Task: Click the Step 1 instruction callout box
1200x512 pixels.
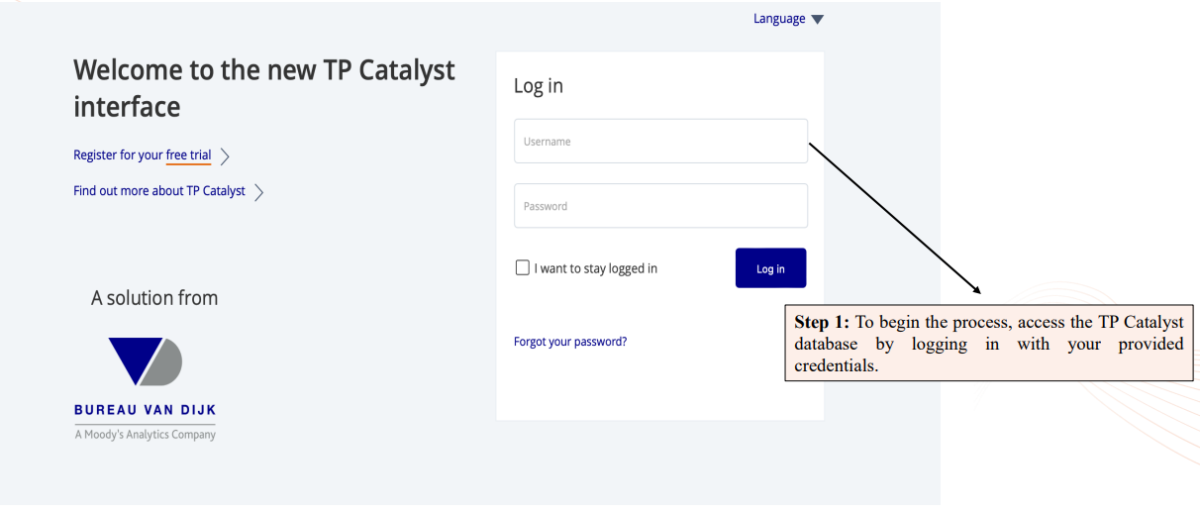Action: pyautogui.click(x=989, y=344)
